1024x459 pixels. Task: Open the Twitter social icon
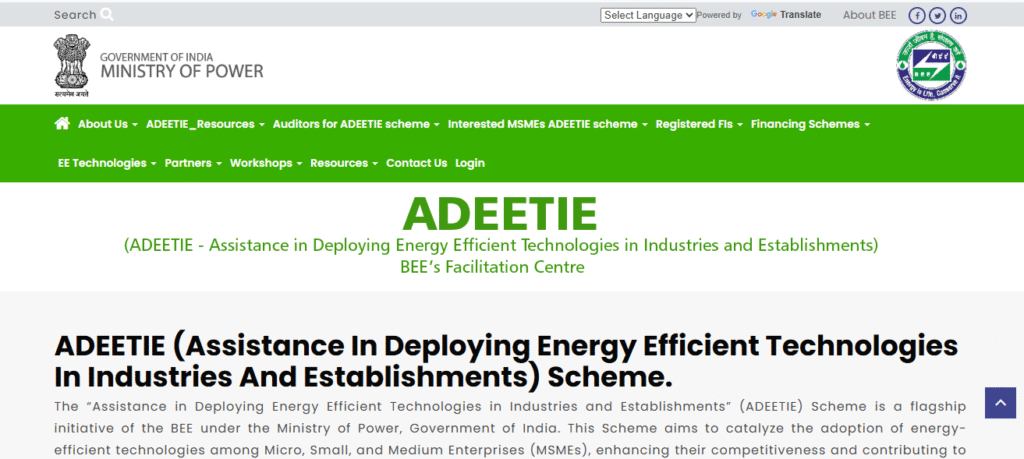tap(938, 15)
